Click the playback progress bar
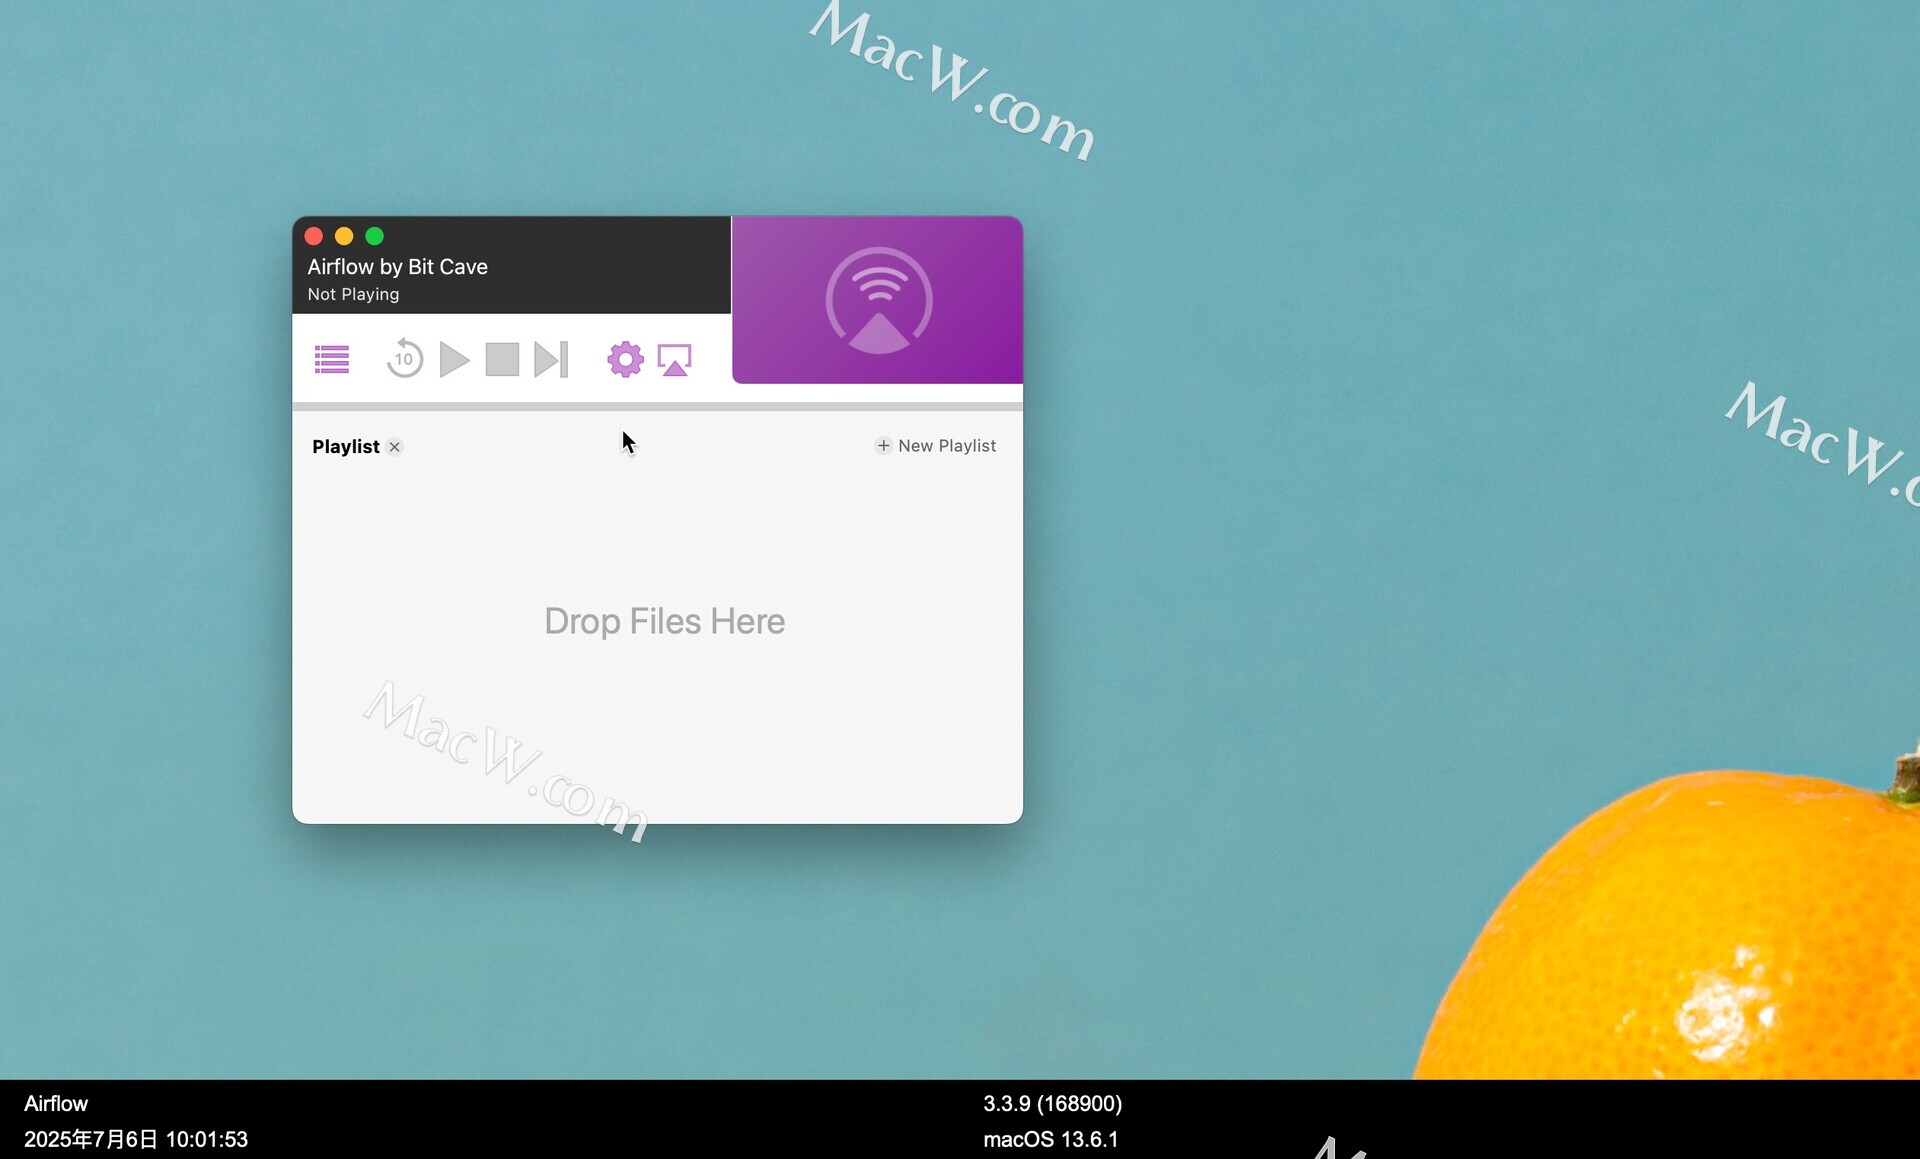The width and height of the screenshot is (1920, 1159). 657,407
